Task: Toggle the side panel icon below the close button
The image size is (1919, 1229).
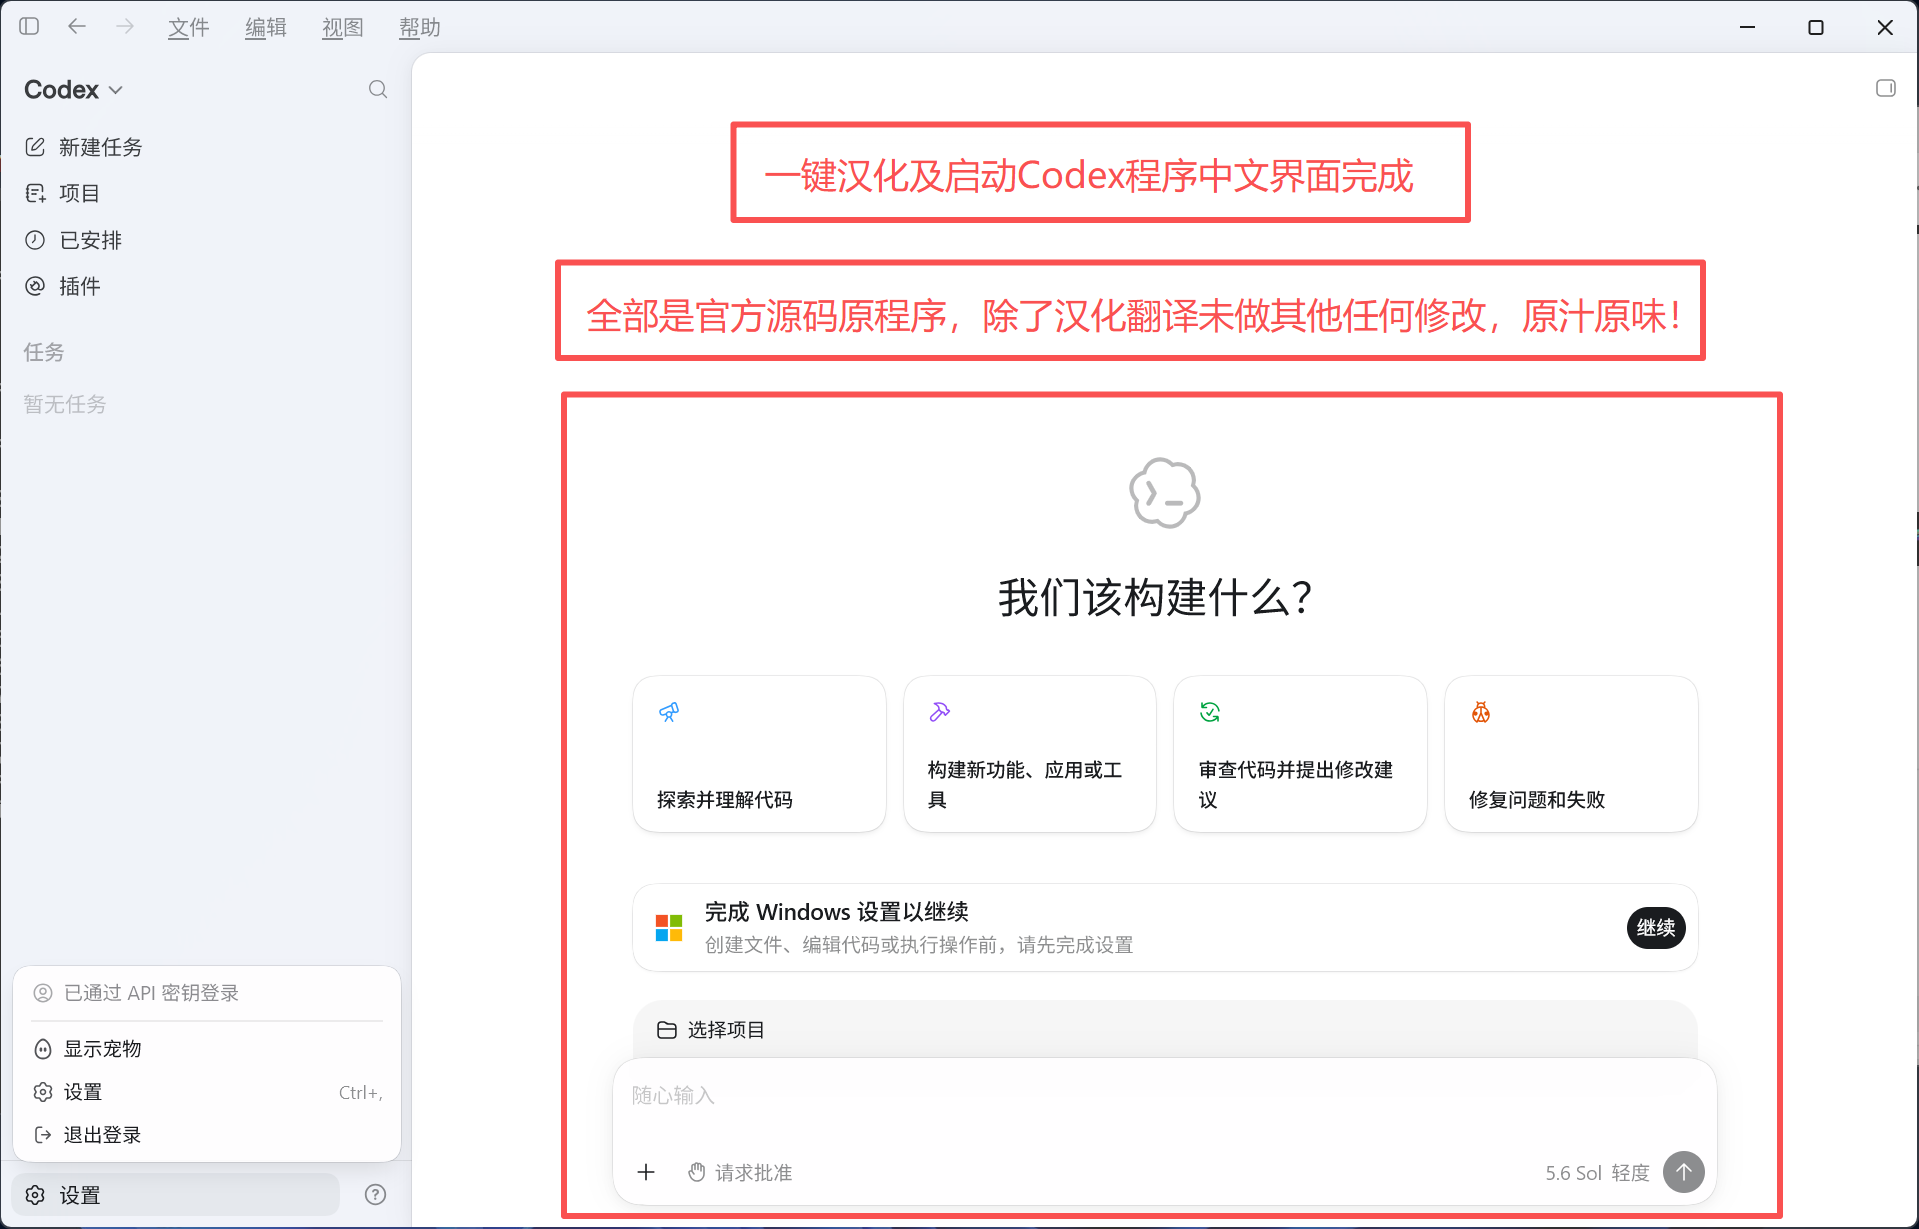Action: (x=1885, y=88)
